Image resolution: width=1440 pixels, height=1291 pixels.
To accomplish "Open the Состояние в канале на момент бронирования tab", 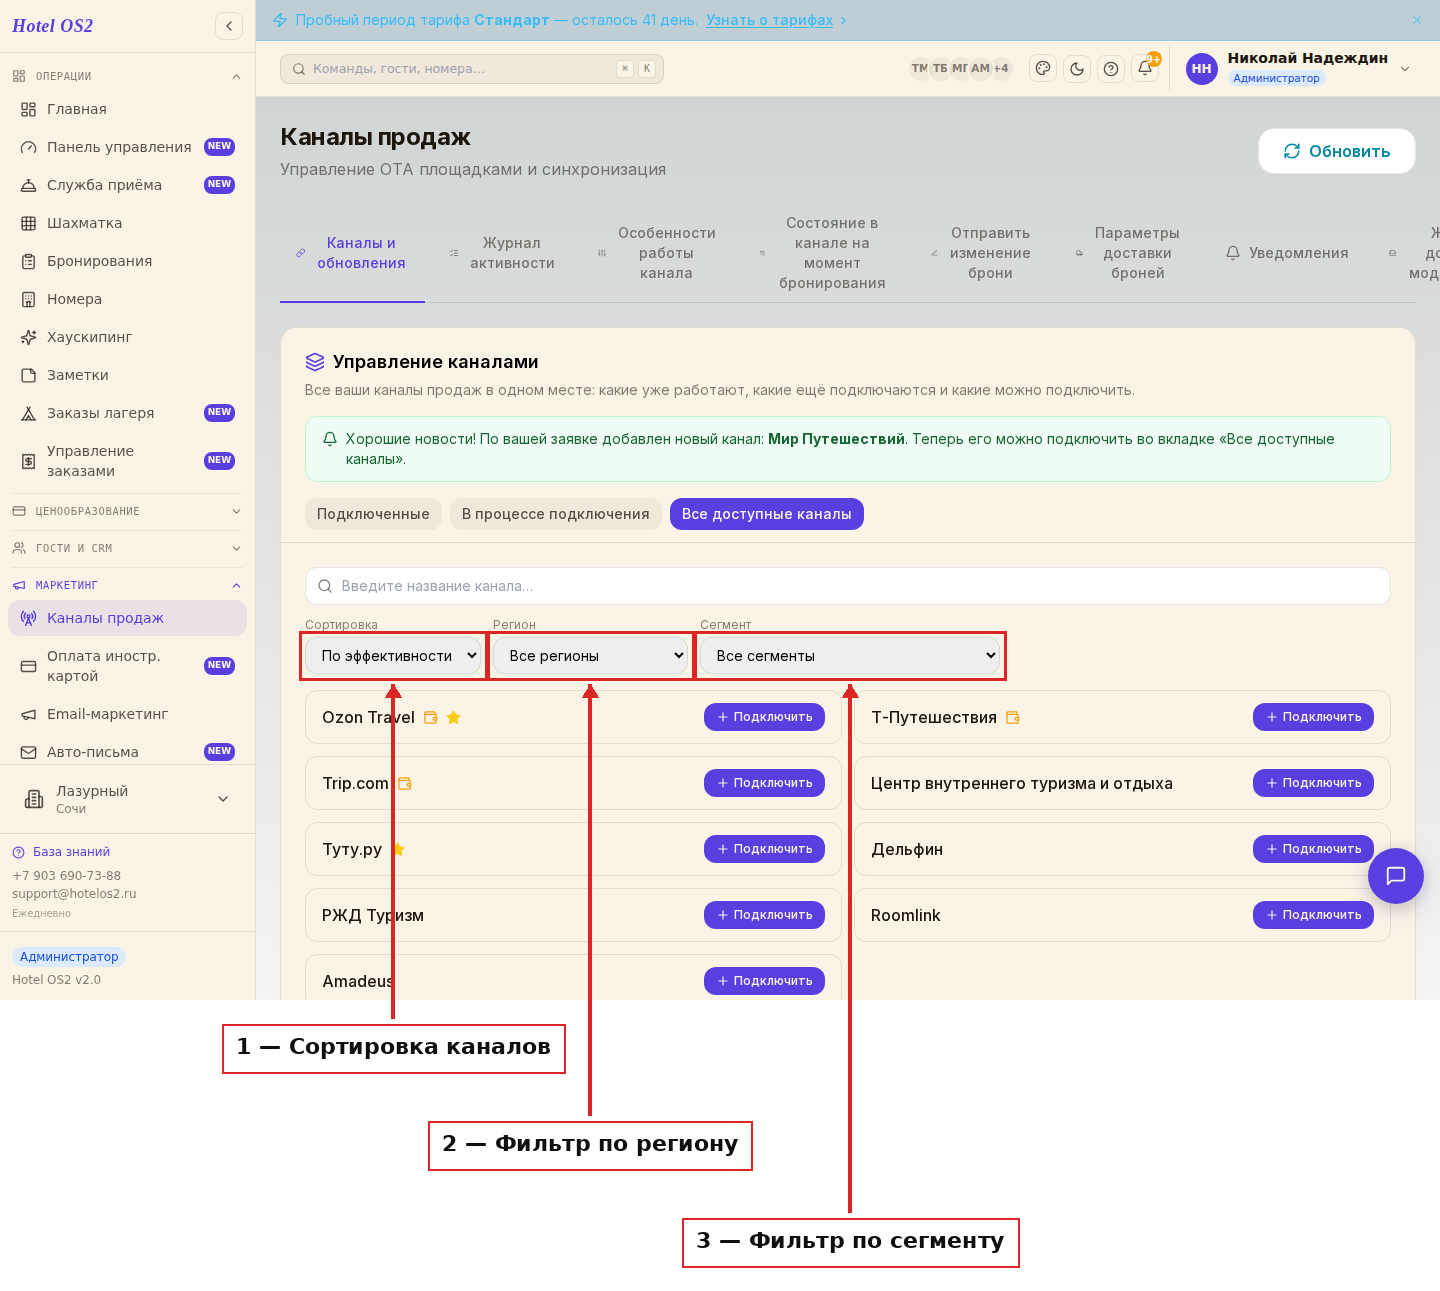I will (824, 253).
